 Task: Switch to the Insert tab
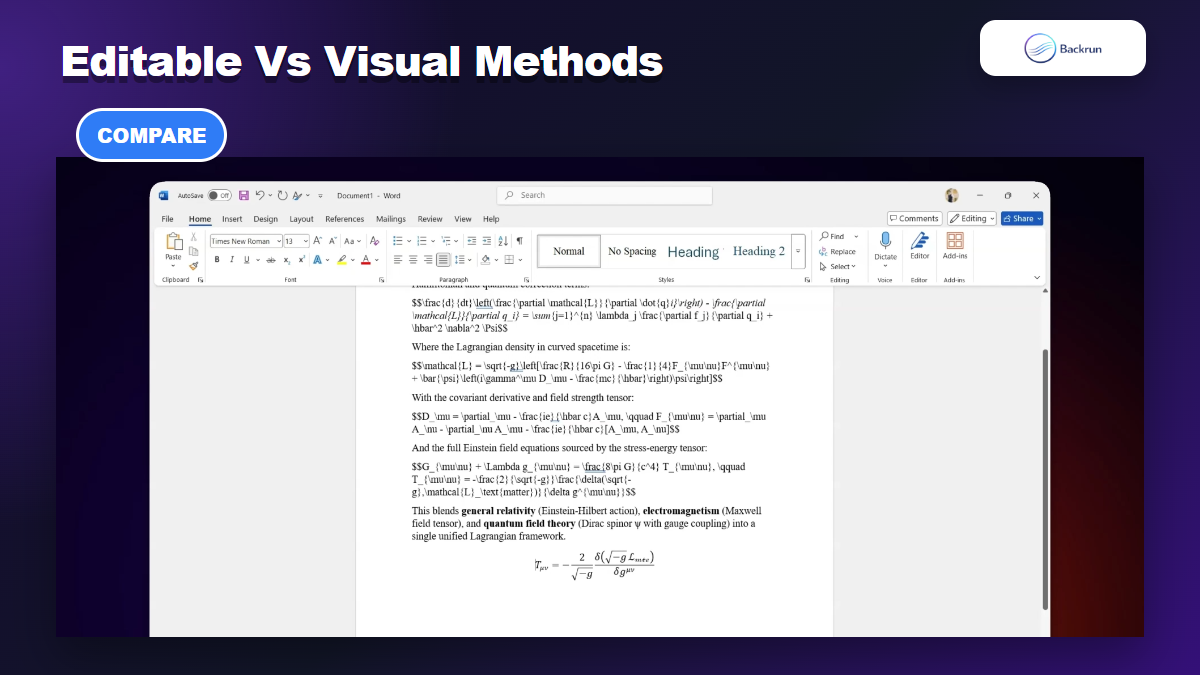pyautogui.click(x=232, y=219)
